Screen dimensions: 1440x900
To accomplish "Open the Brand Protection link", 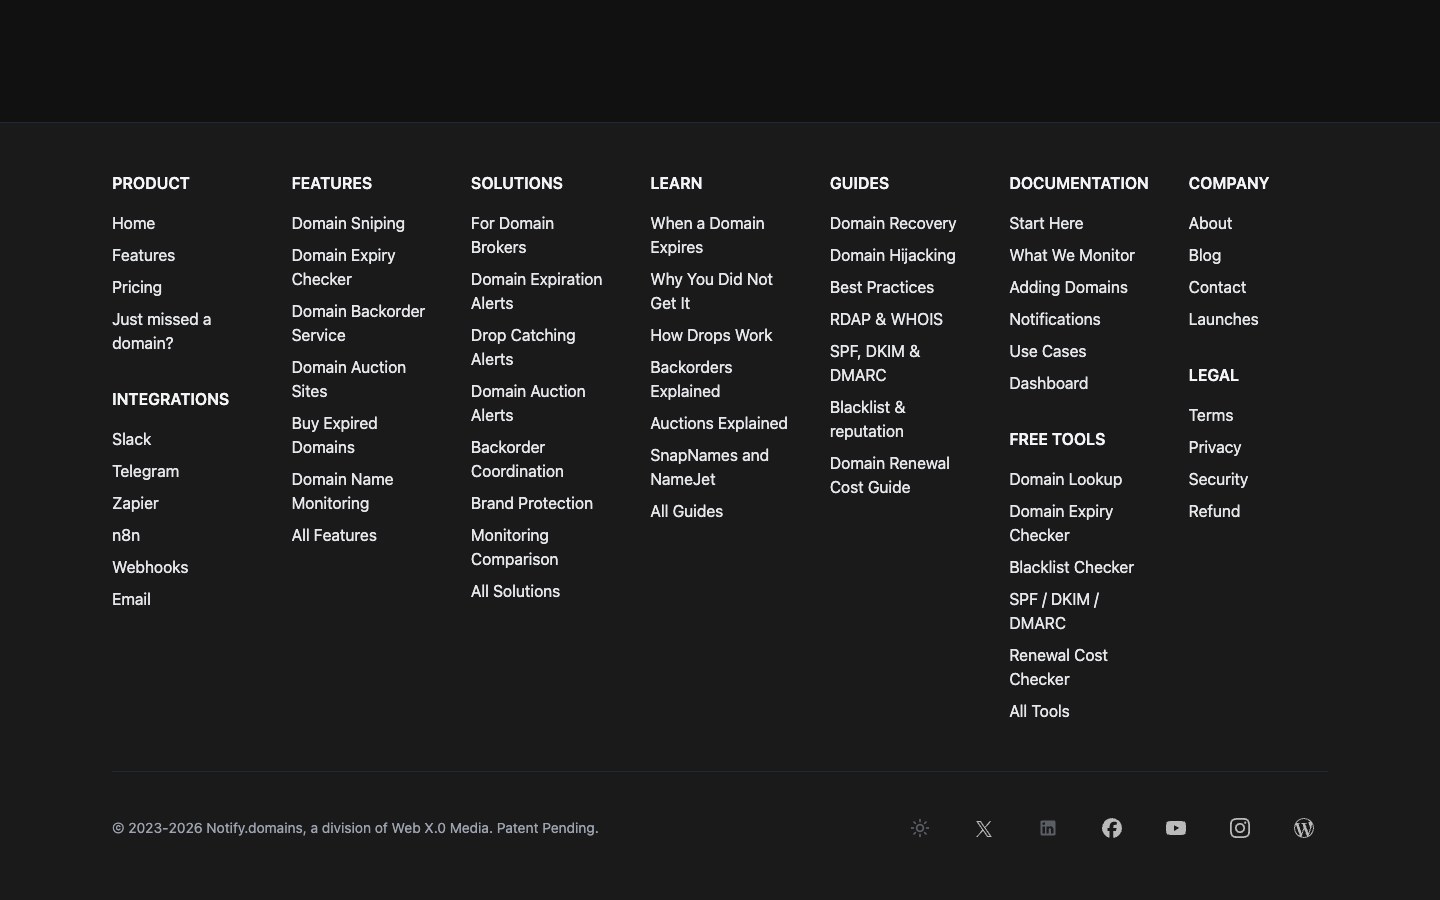I will click(x=532, y=503).
